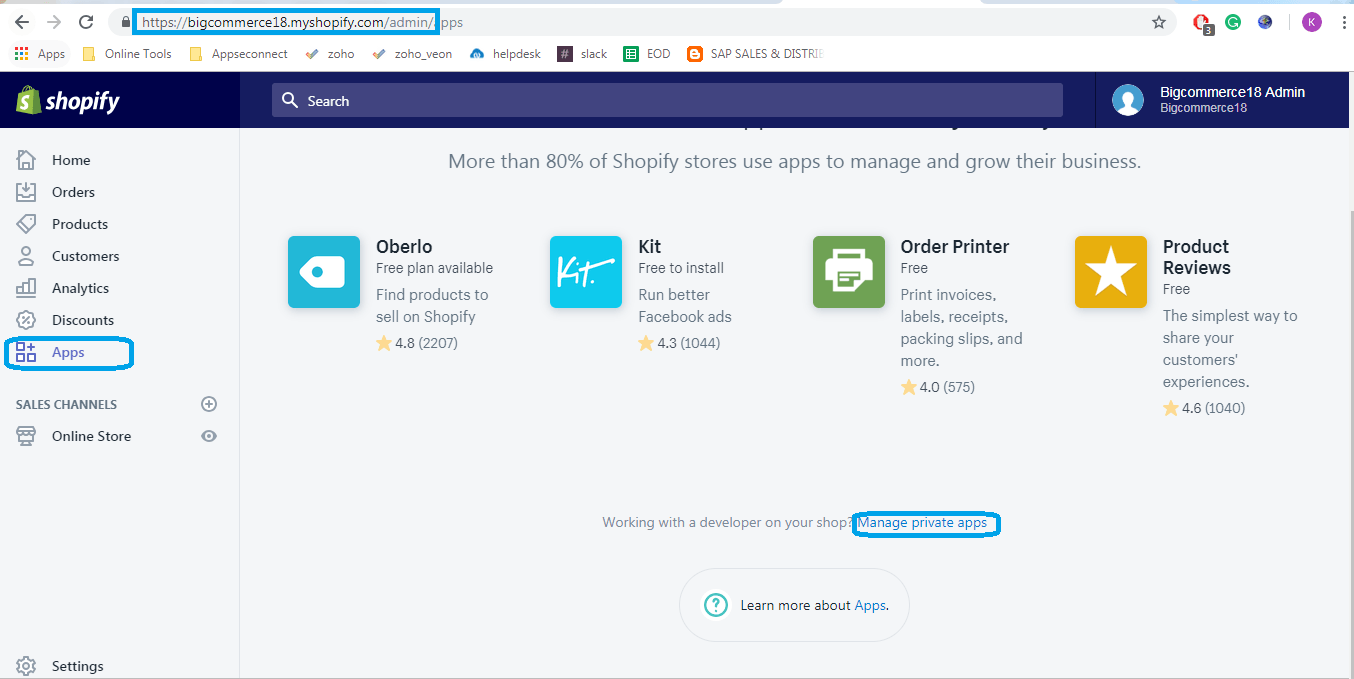The width and height of the screenshot is (1354, 679).
Task: Click the Apps link in Learn more
Action: pyautogui.click(x=869, y=605)
